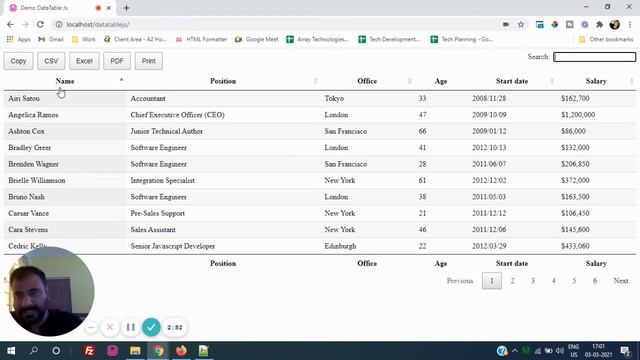Image resolution: width=640 pixels, height=360 pixels.
Task: Open FileZilla from taskbar
Action: click(89, 351)
